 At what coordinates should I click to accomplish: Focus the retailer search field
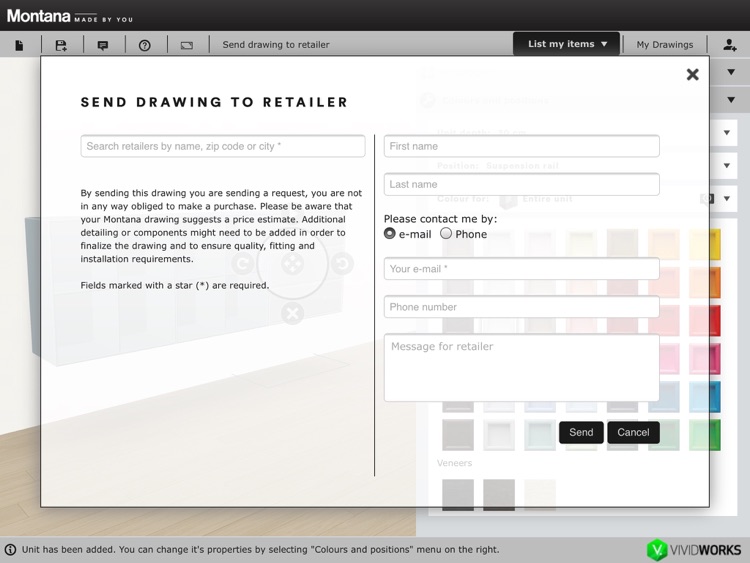point(223,146)
